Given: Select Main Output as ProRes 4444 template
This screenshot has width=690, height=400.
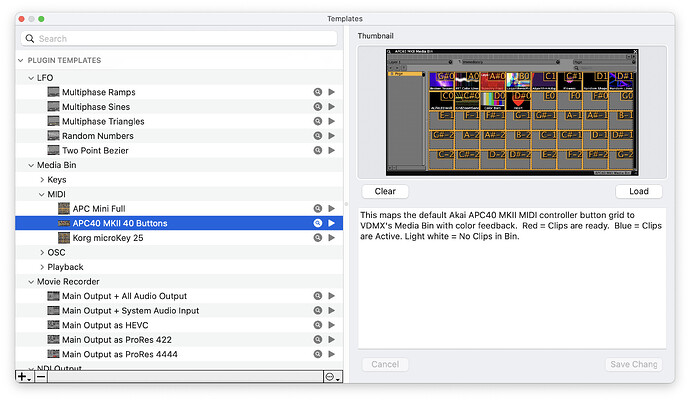Looking at the screenshot, I should pyautogui.click(x=179, y=354).
